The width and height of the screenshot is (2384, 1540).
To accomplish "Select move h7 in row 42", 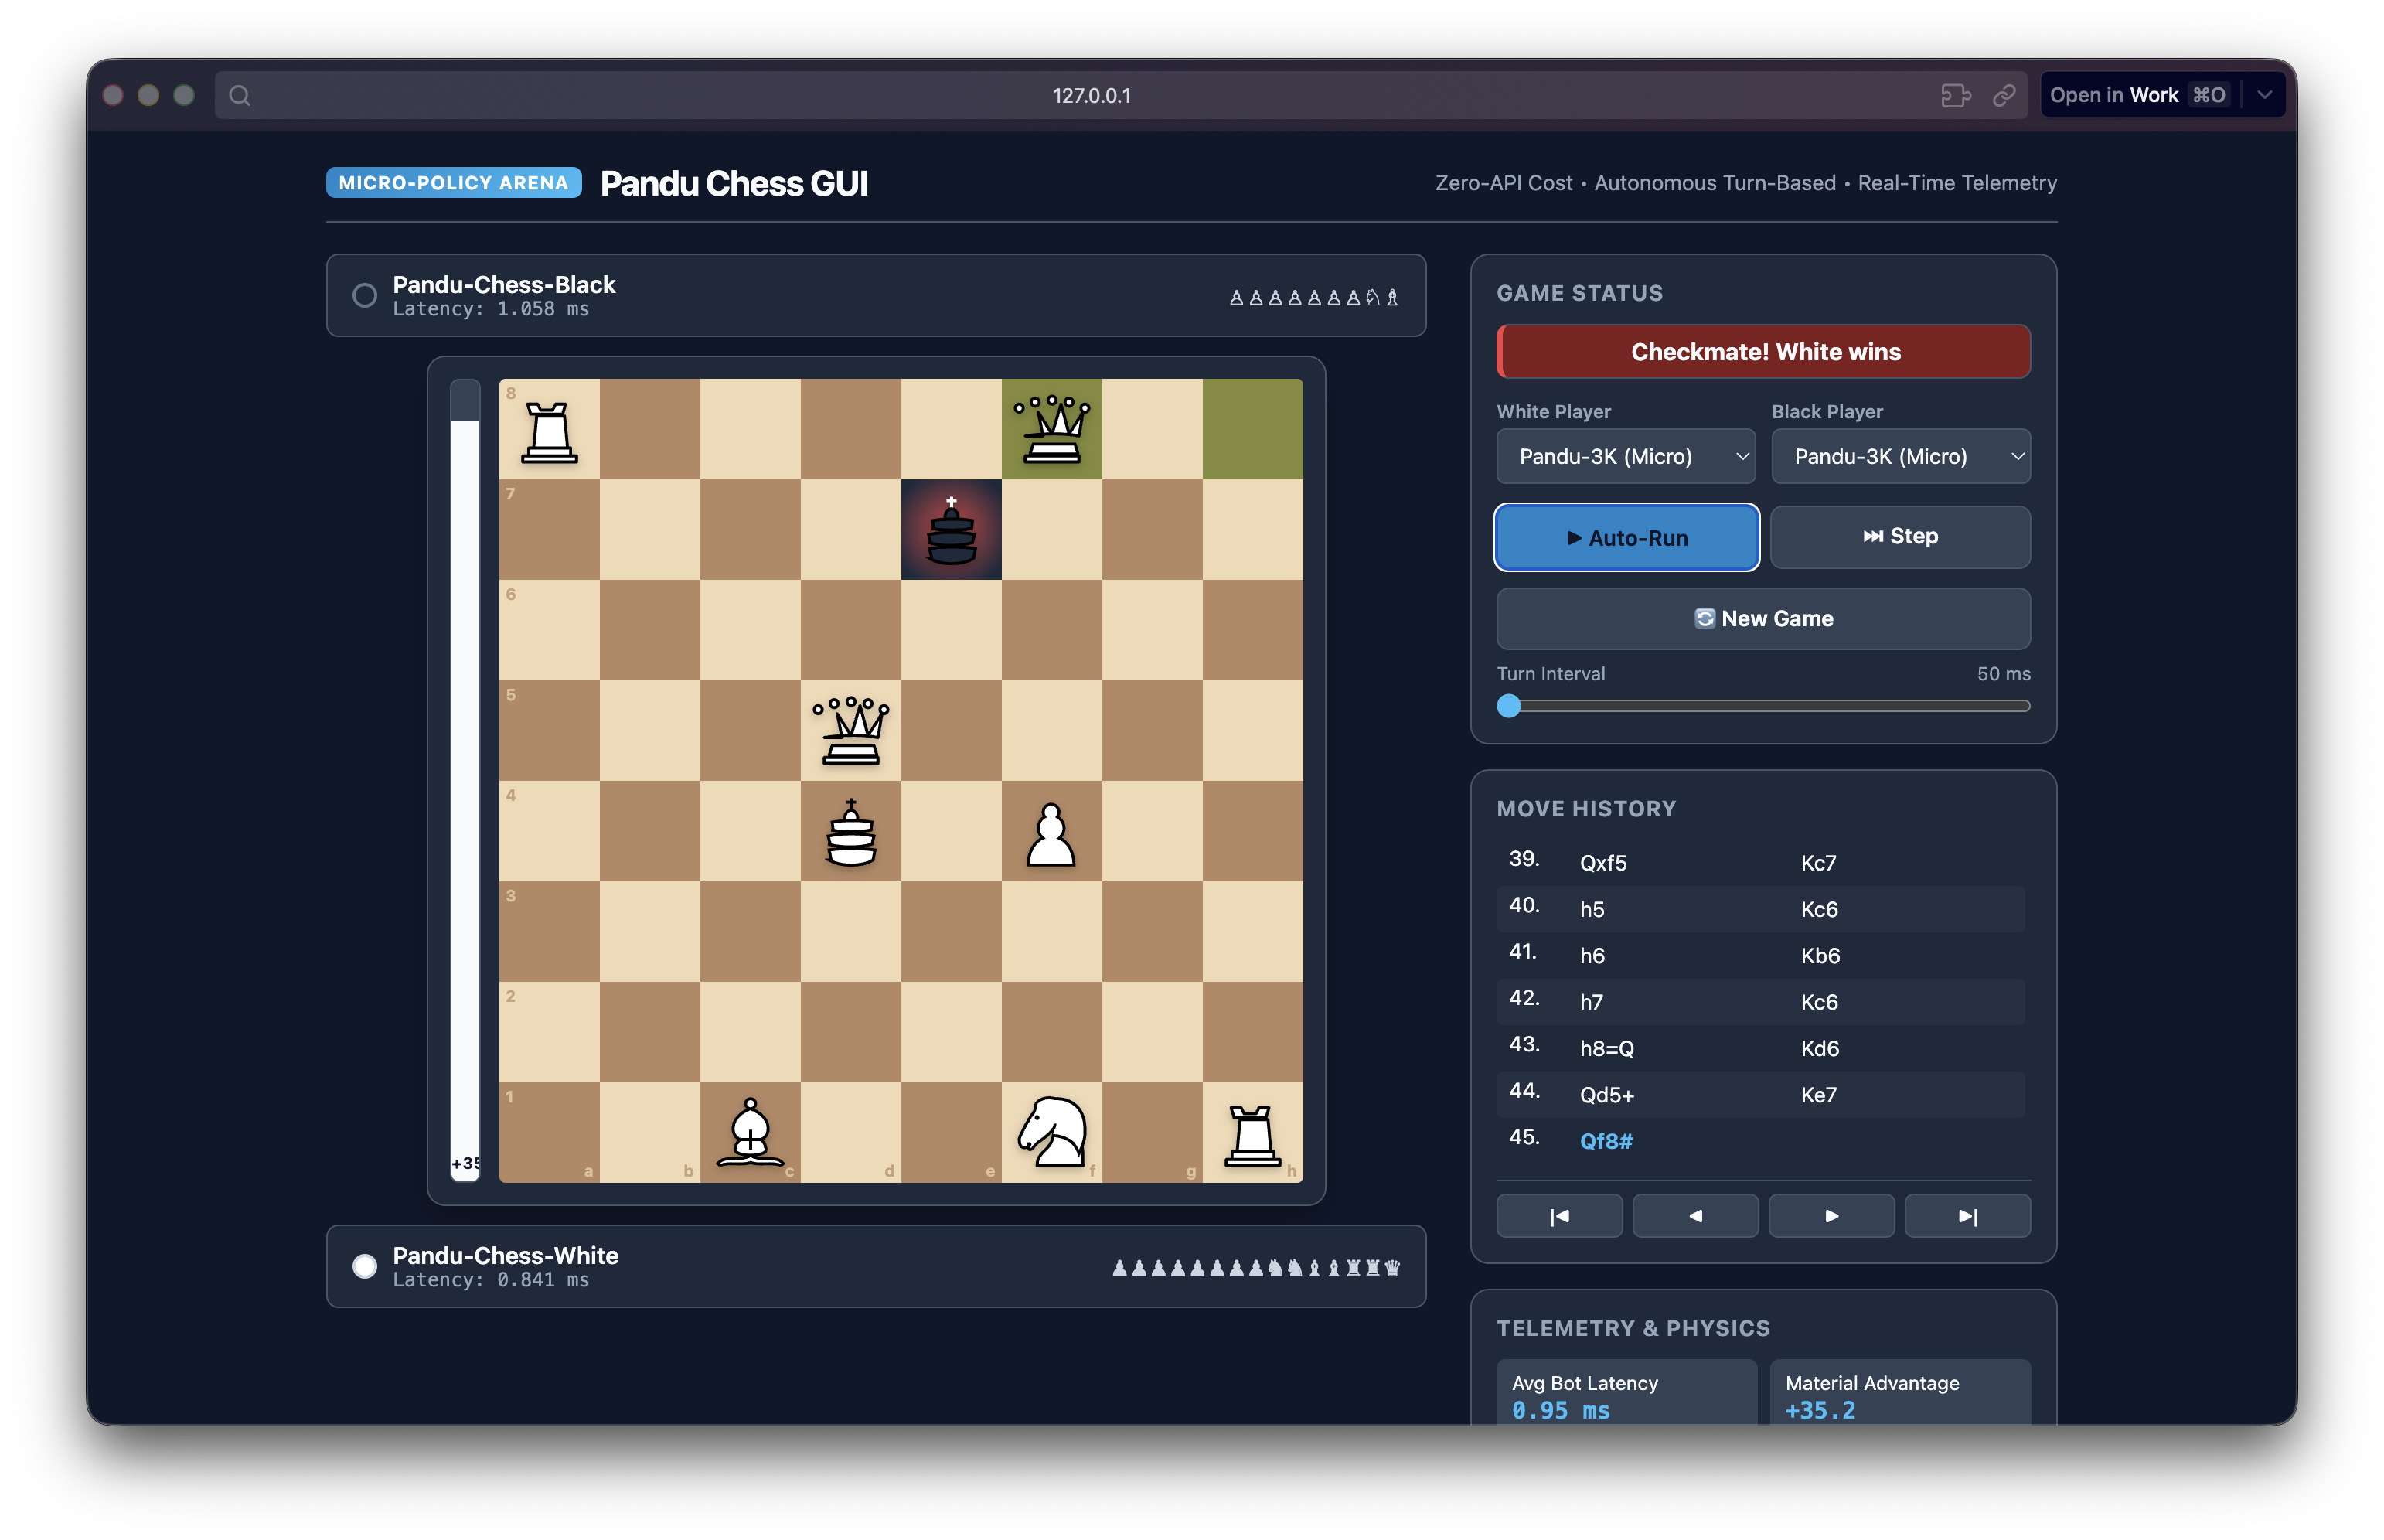I will pyautogui.click(x=1591, y=1002).
